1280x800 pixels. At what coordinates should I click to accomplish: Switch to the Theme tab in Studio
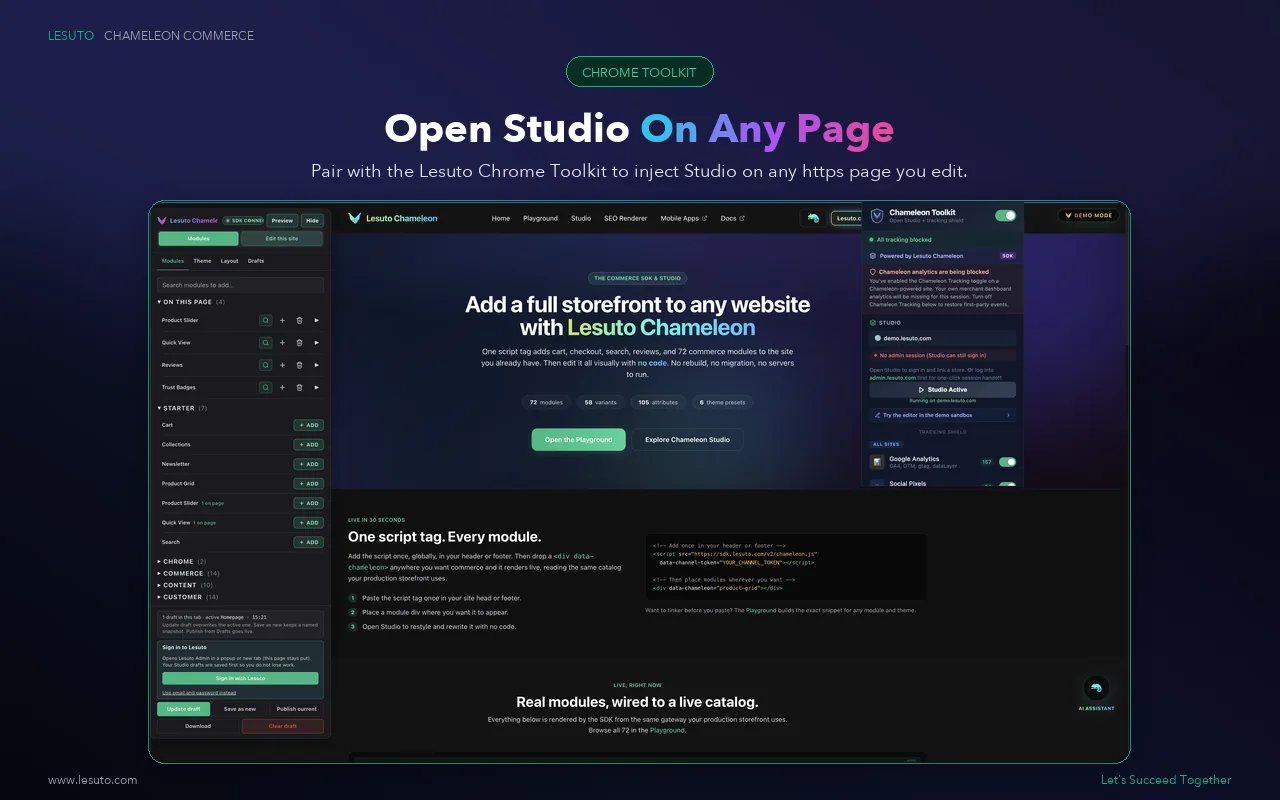[202, 261]
